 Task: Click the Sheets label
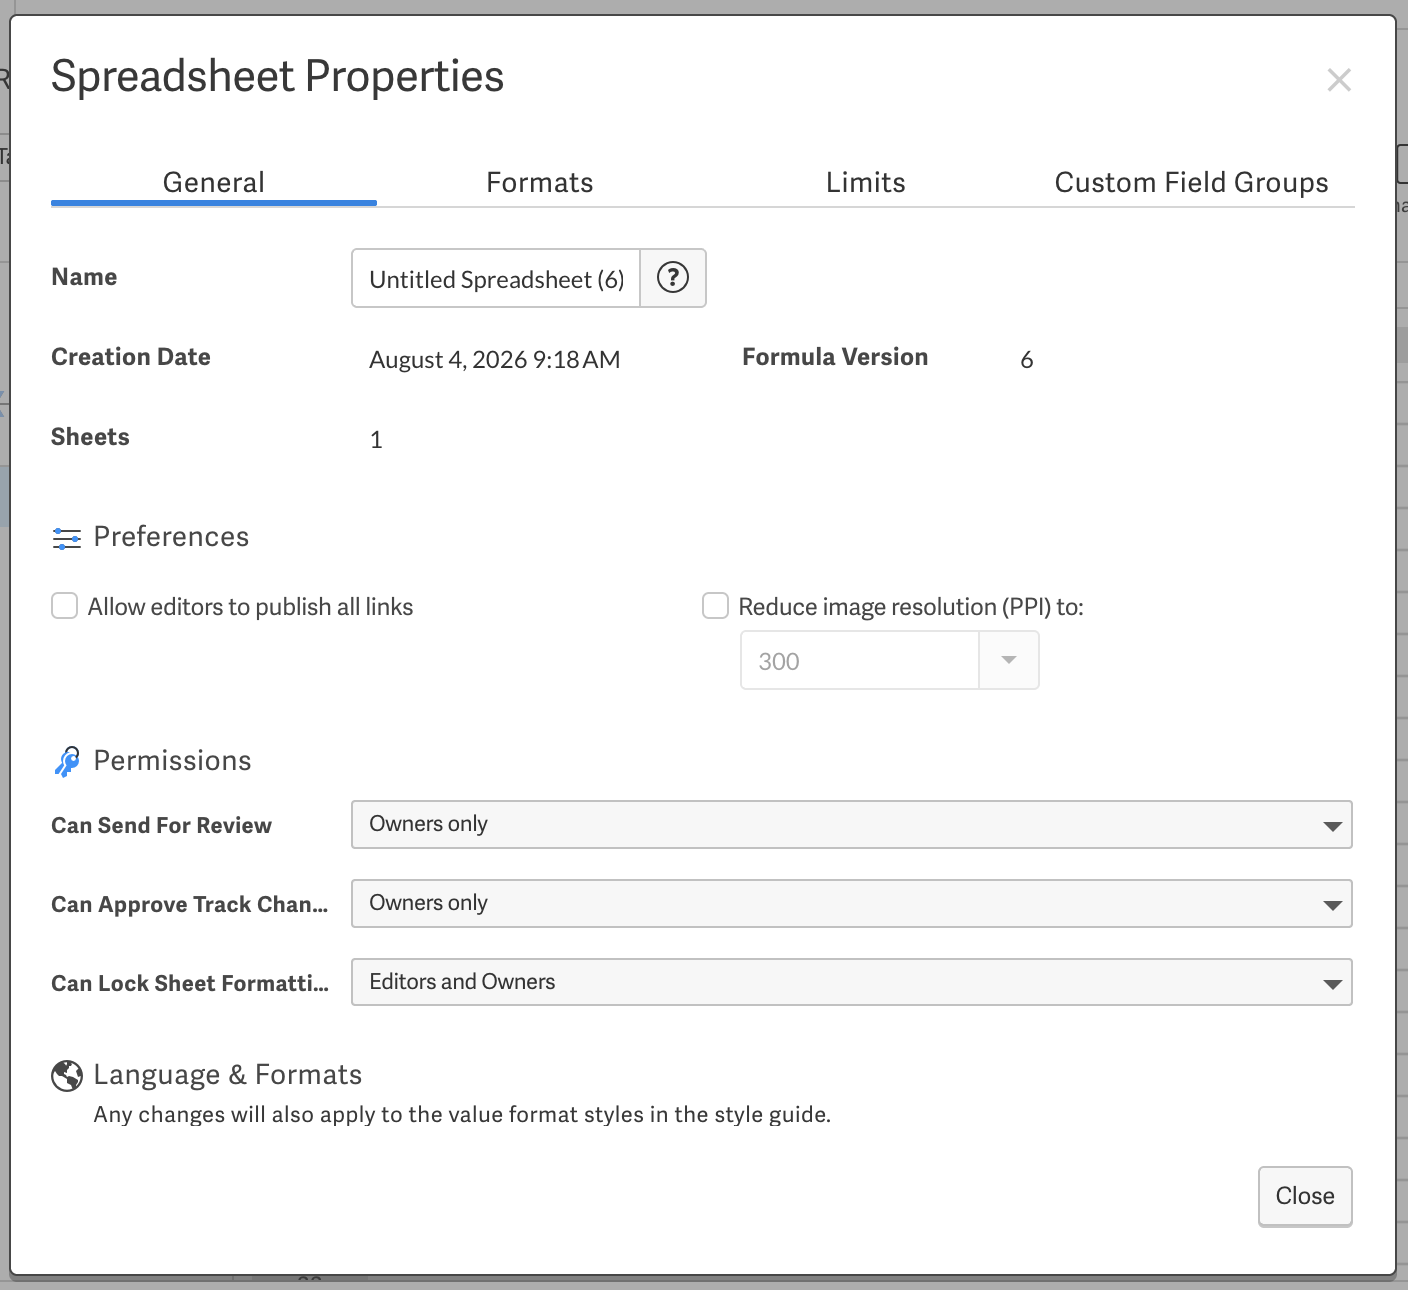[x=90, y=437]
